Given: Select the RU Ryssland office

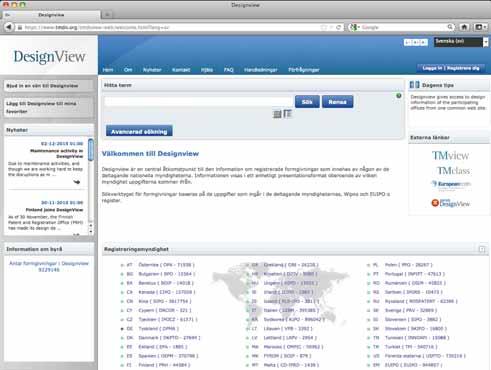Looking at the screenshot, I should (412, 301).
